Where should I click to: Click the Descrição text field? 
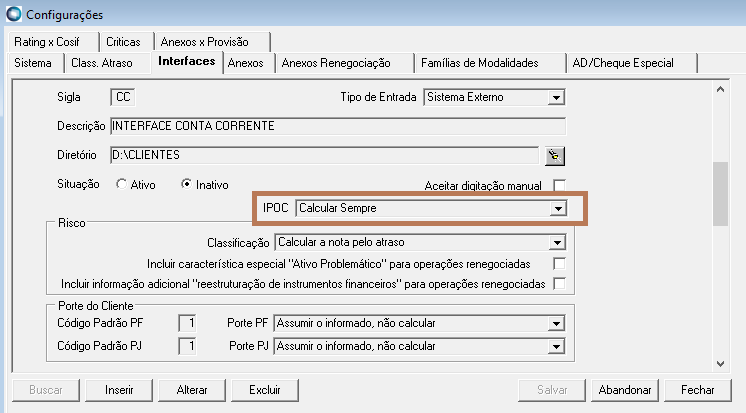coord(337,126)
